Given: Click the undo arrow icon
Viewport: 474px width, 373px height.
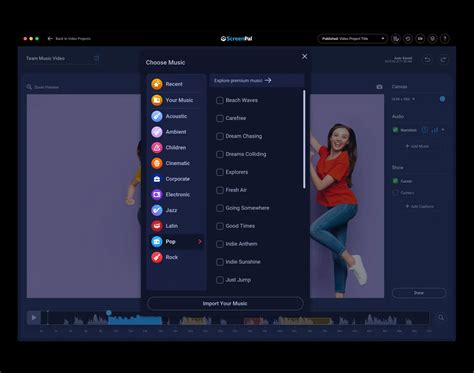Looking at the screenshot, I should click(427, 60).
